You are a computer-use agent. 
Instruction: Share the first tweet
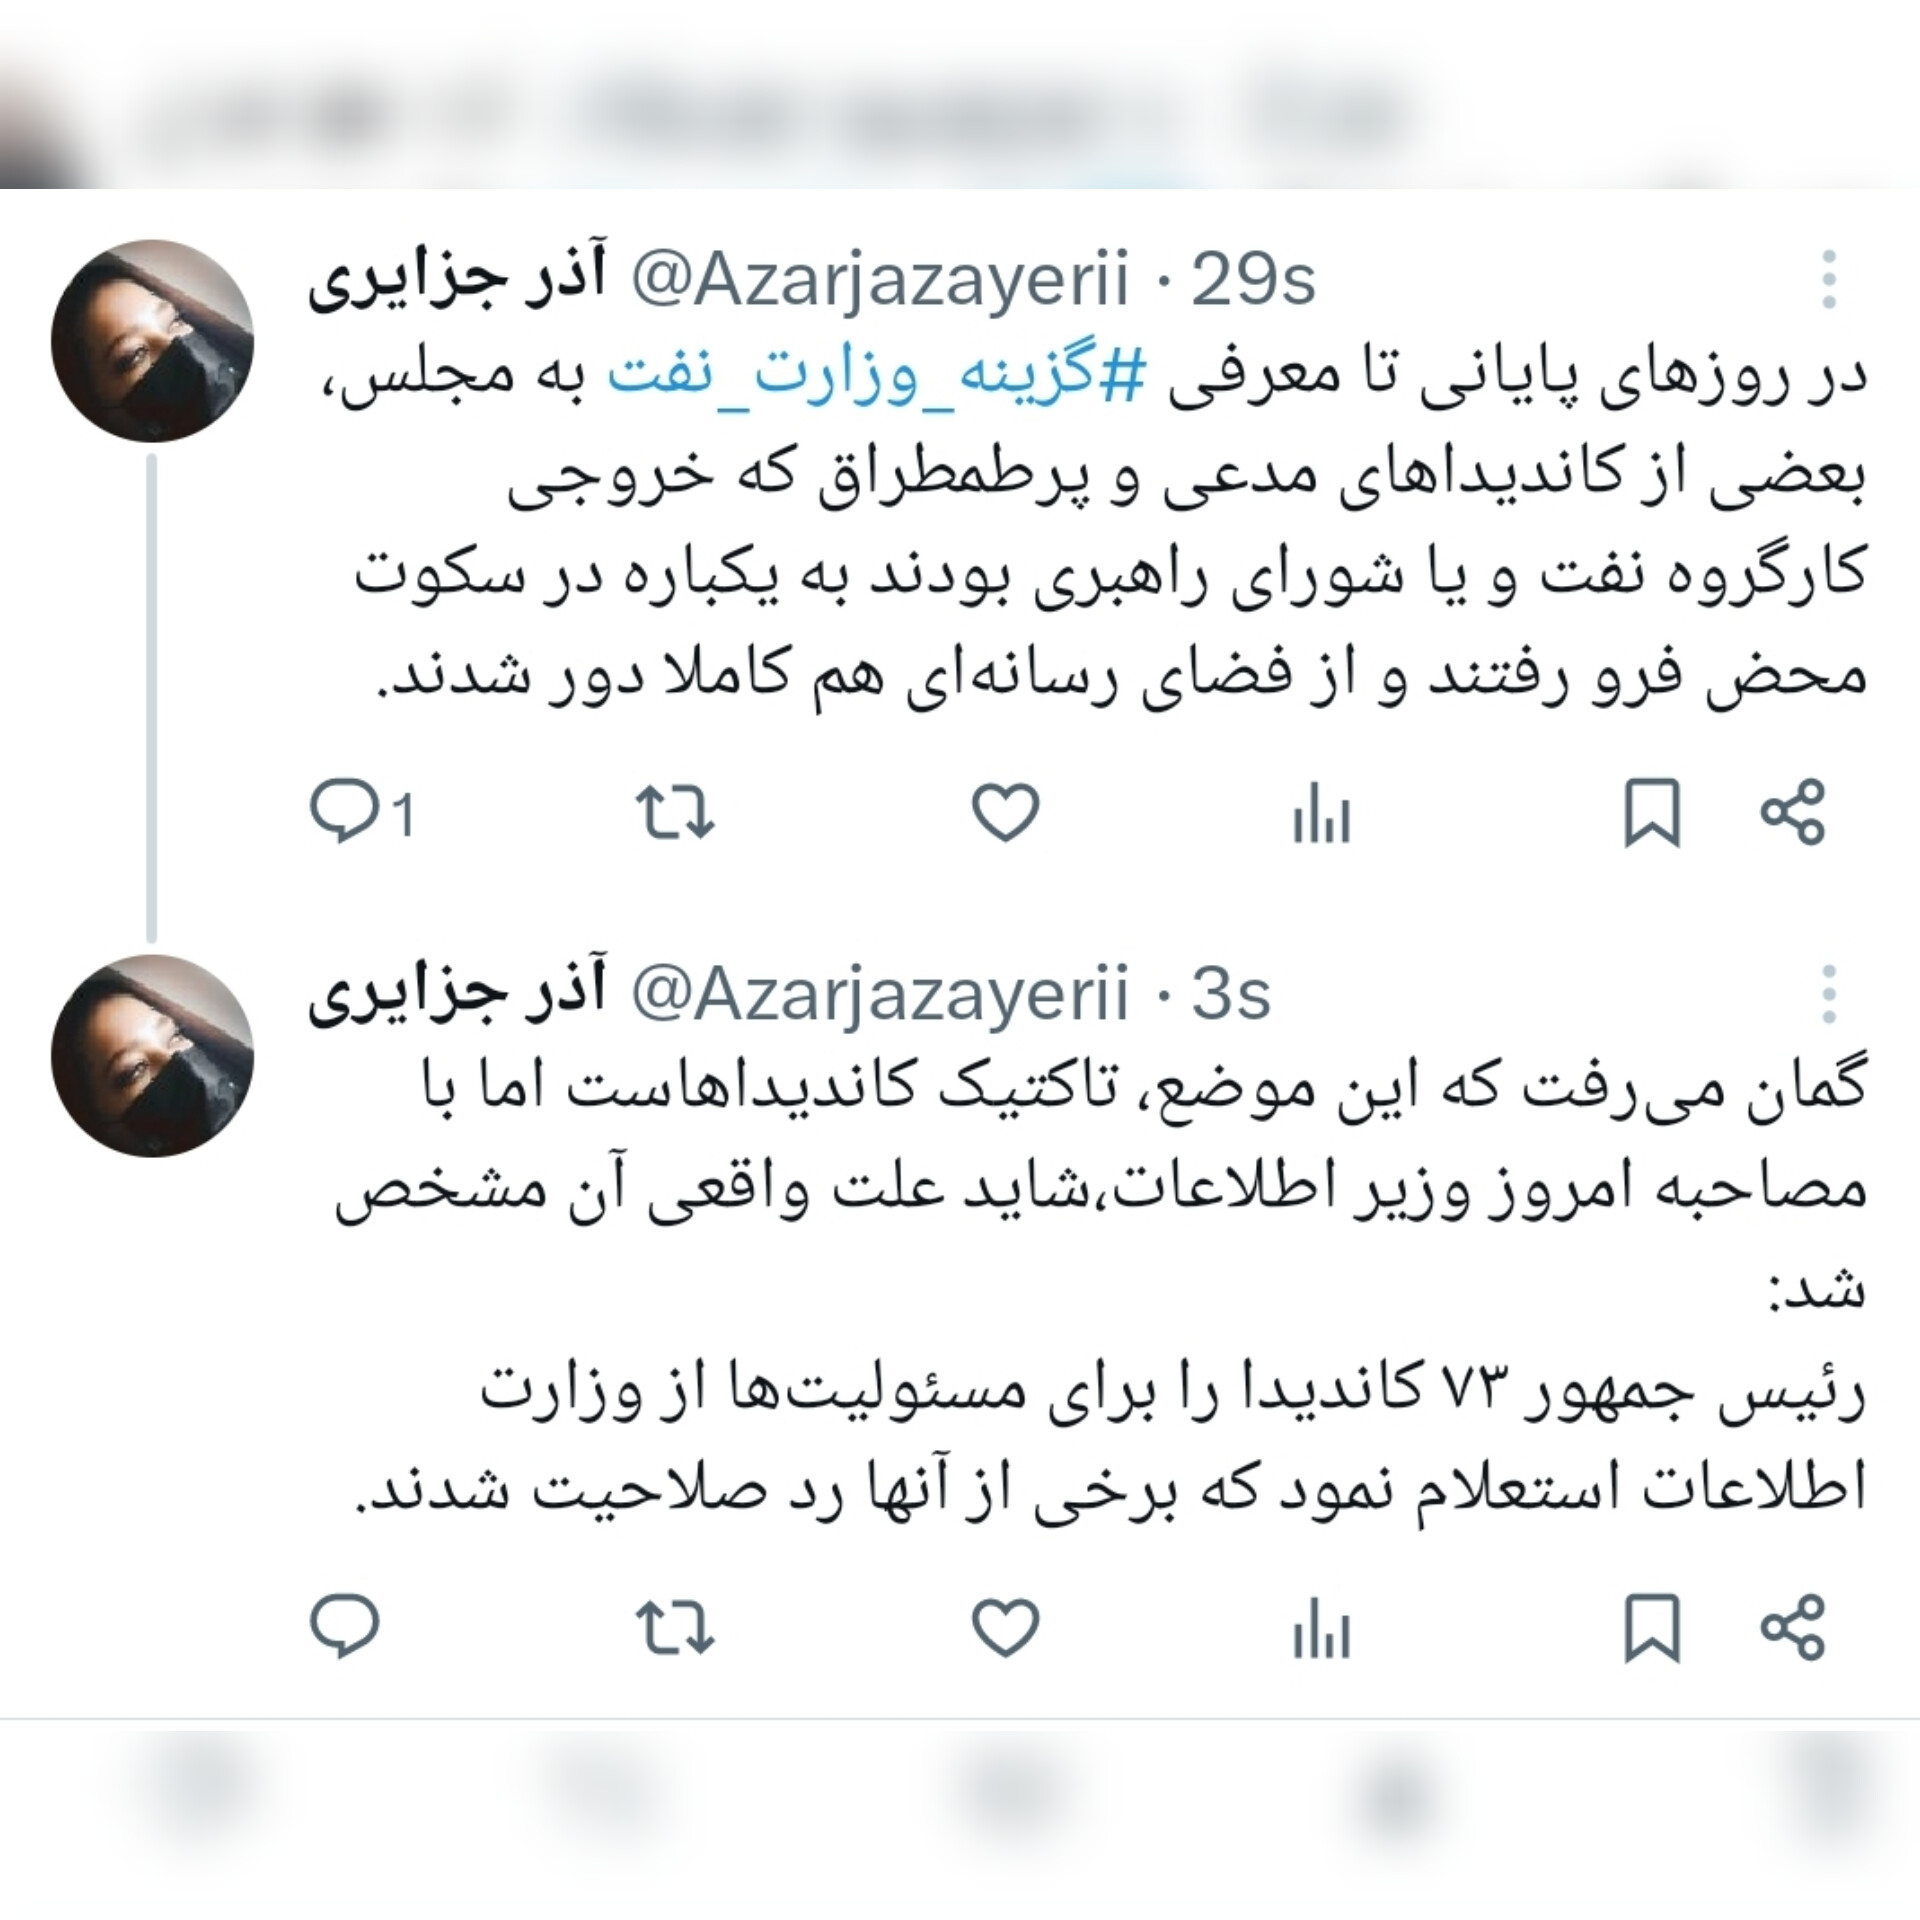[x=1793, y=812]
